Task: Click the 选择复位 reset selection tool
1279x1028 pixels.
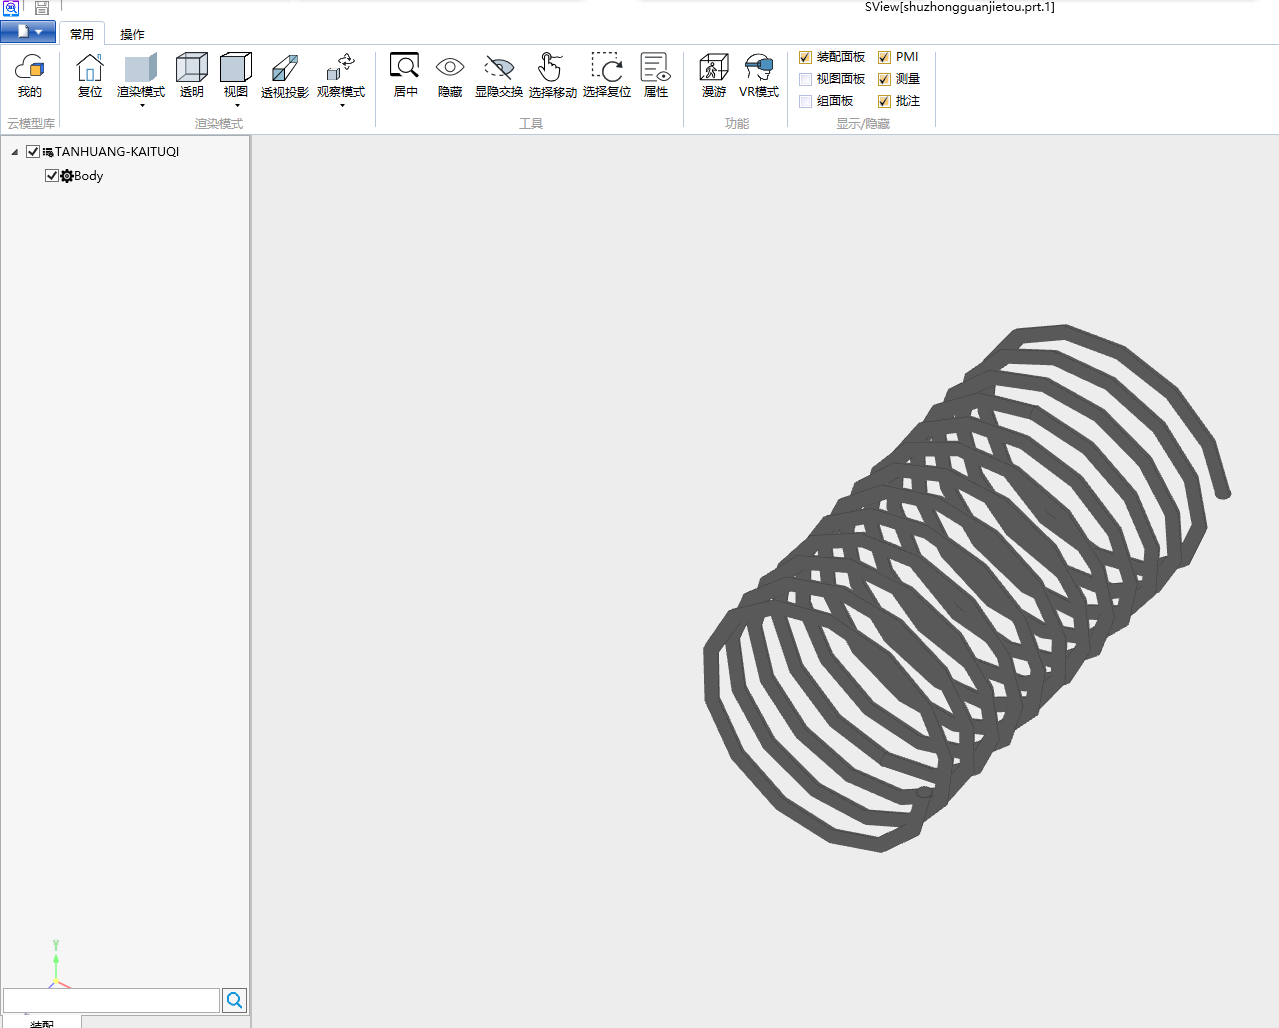Action: [x=606, y=76]
